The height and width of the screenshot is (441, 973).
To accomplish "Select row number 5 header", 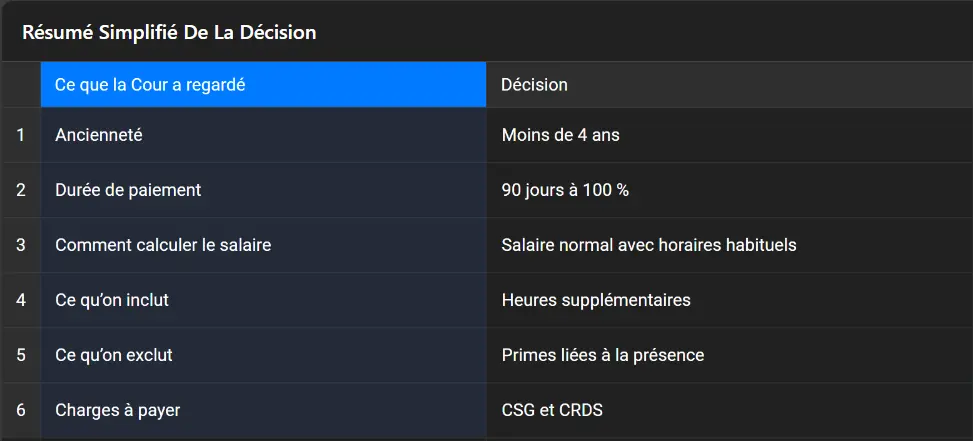I will coord(20,355).
